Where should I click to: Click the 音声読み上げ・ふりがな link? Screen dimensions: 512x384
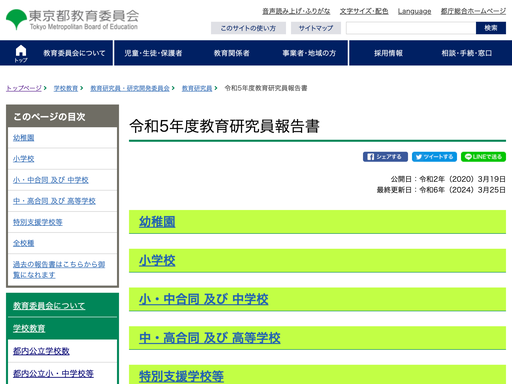click(296, 11)
